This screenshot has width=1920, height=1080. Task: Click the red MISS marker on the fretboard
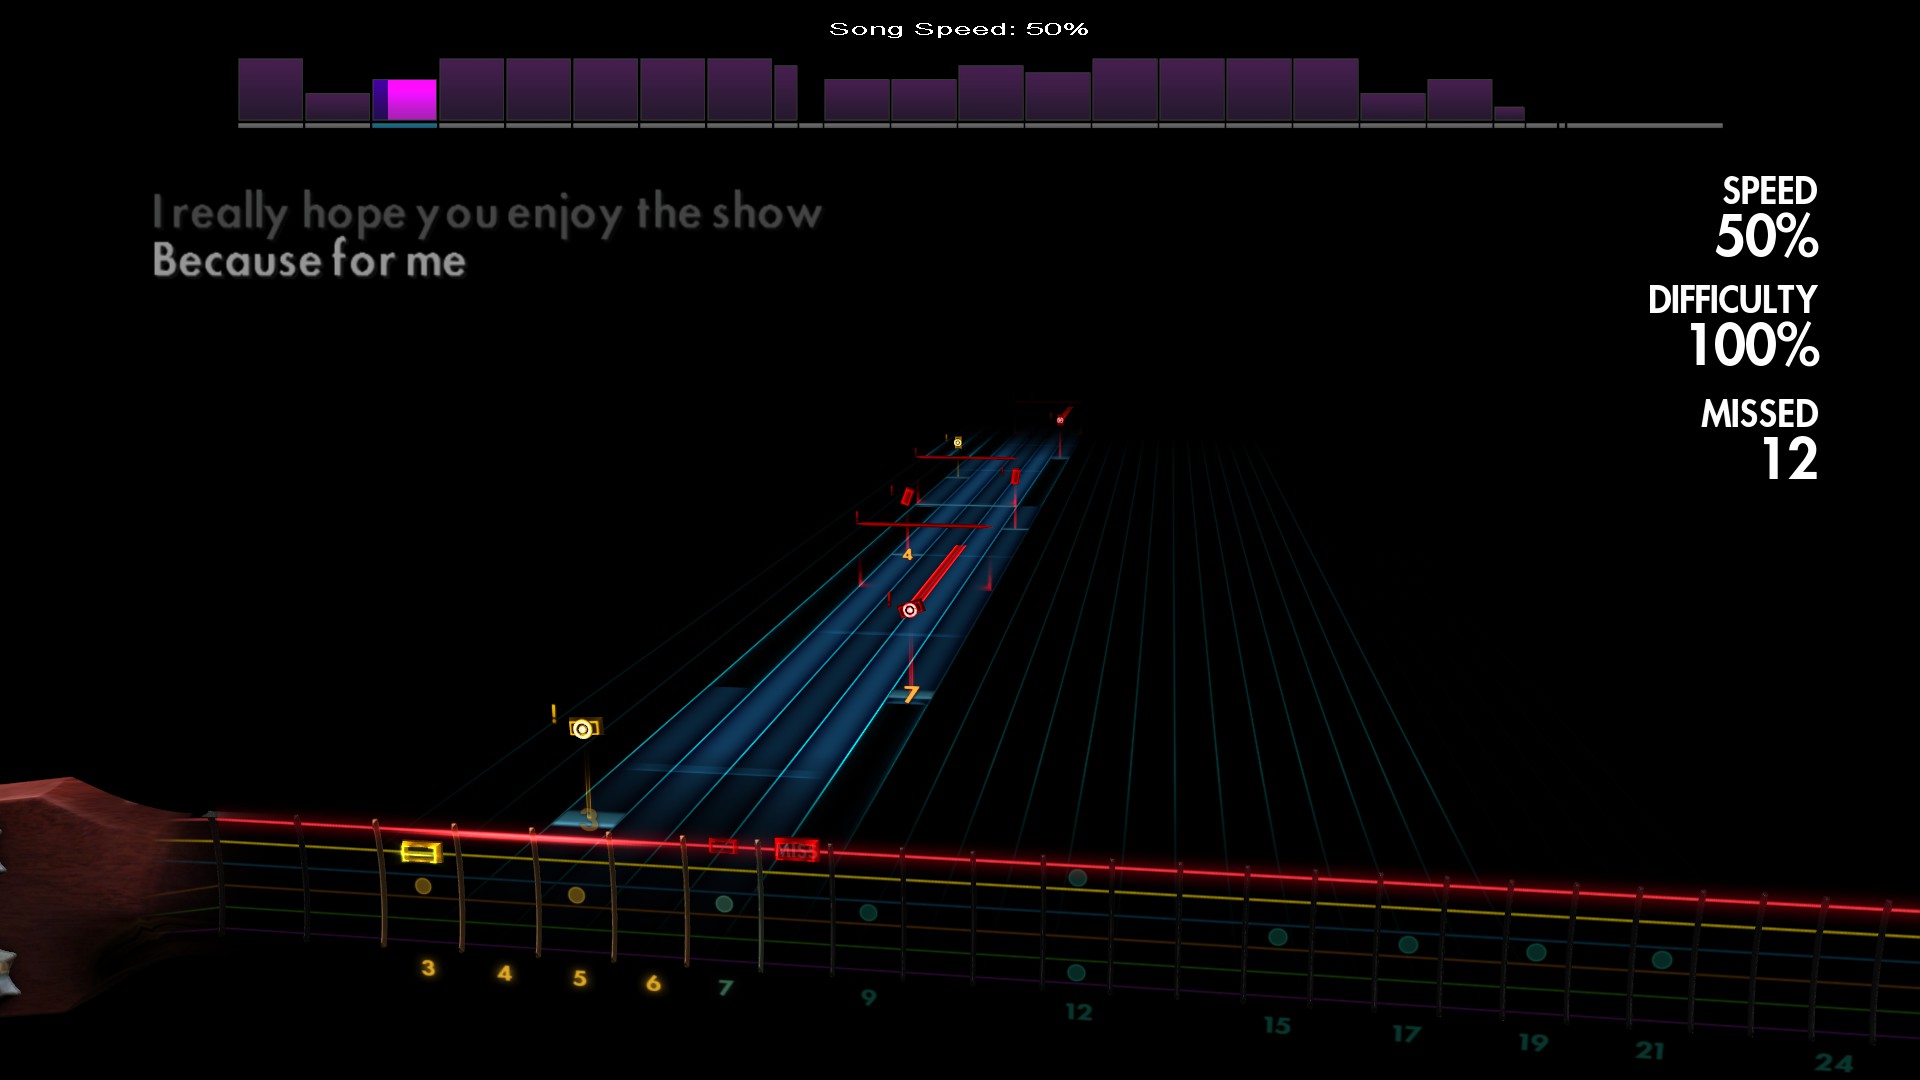(x=796, y=850)
